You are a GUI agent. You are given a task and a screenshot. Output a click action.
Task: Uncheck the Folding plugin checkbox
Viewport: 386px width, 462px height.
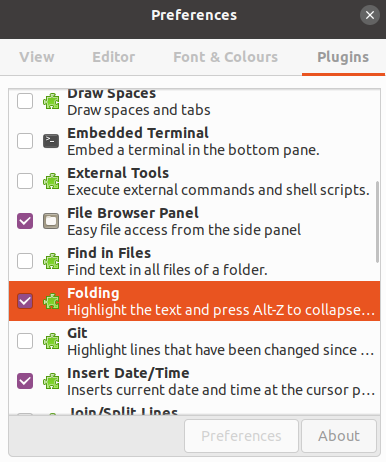(x=25, y=301)
